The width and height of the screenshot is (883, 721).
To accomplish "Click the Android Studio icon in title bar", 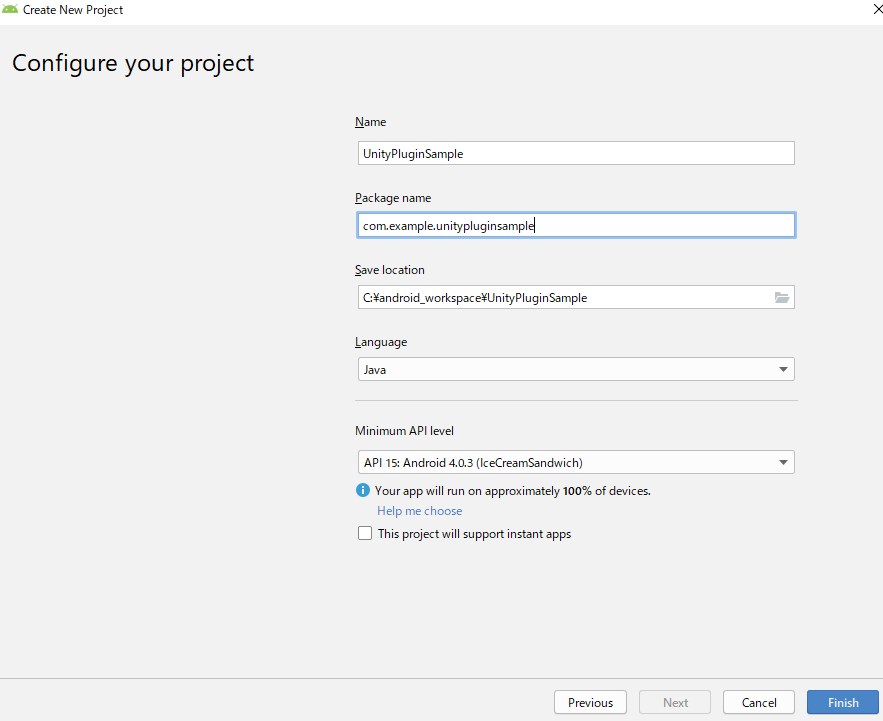I will click(10, 9).
